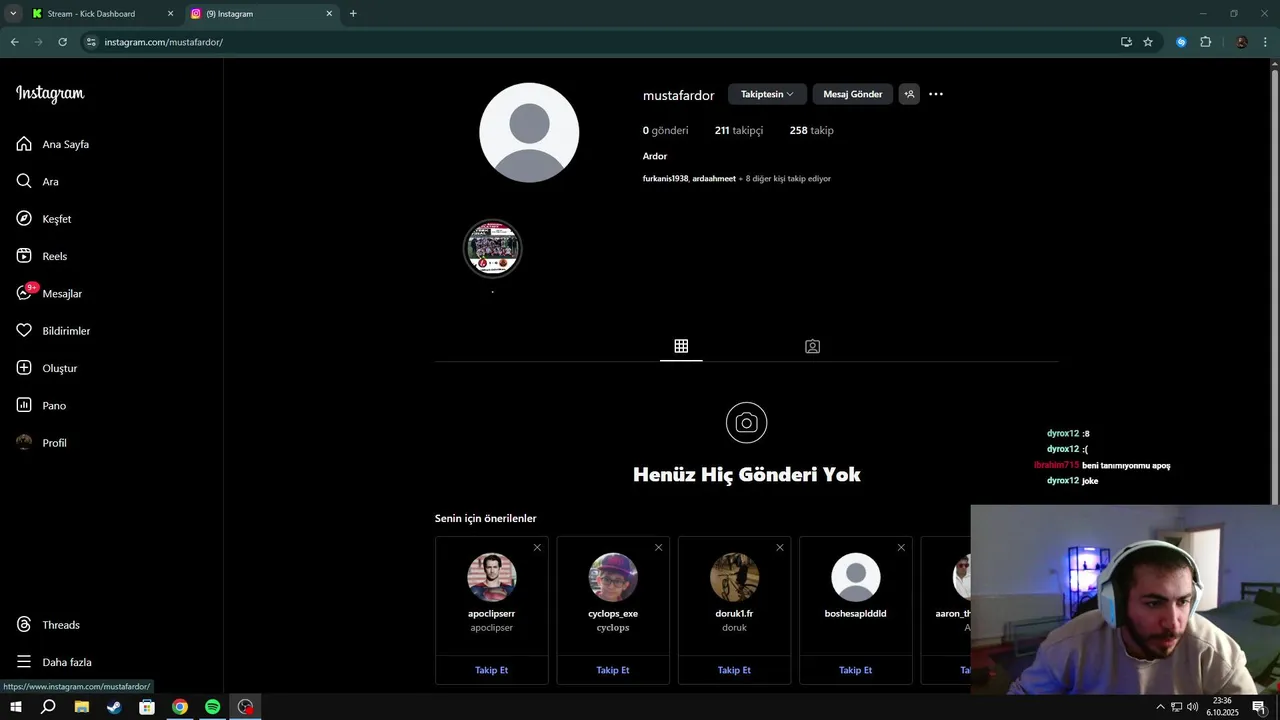Switch to Stream - Kick Dashboard tab

click(102, 14)
